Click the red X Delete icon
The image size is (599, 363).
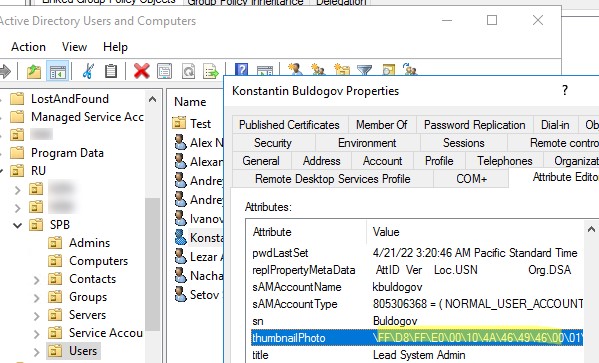141,71
